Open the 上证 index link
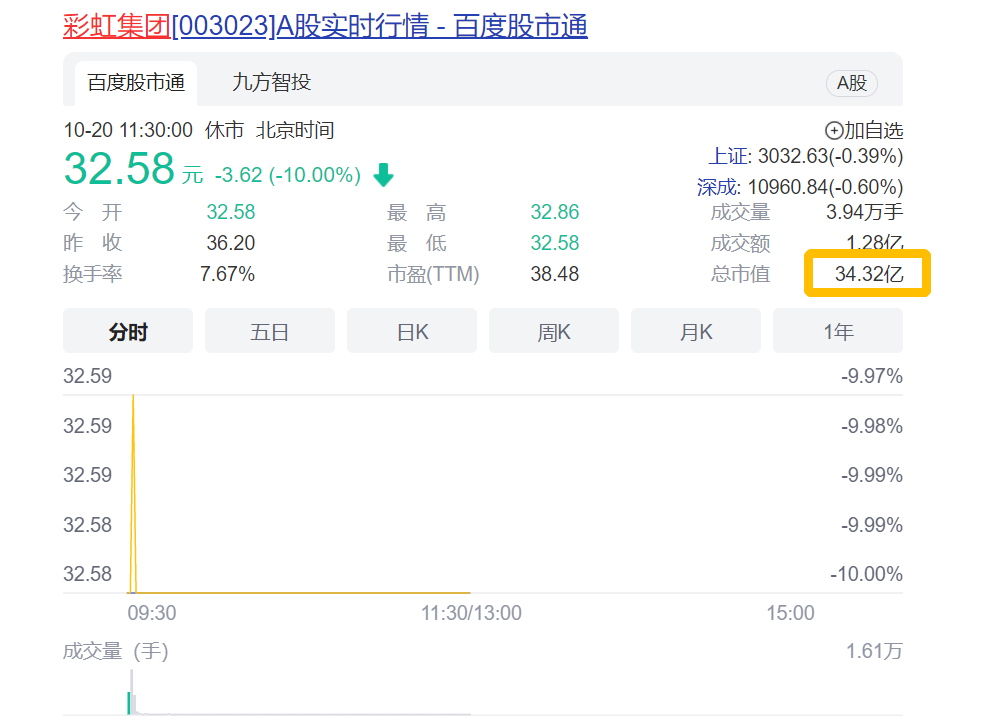The width and height of the screenshot is (987, 717). click(x=728, y=156)
